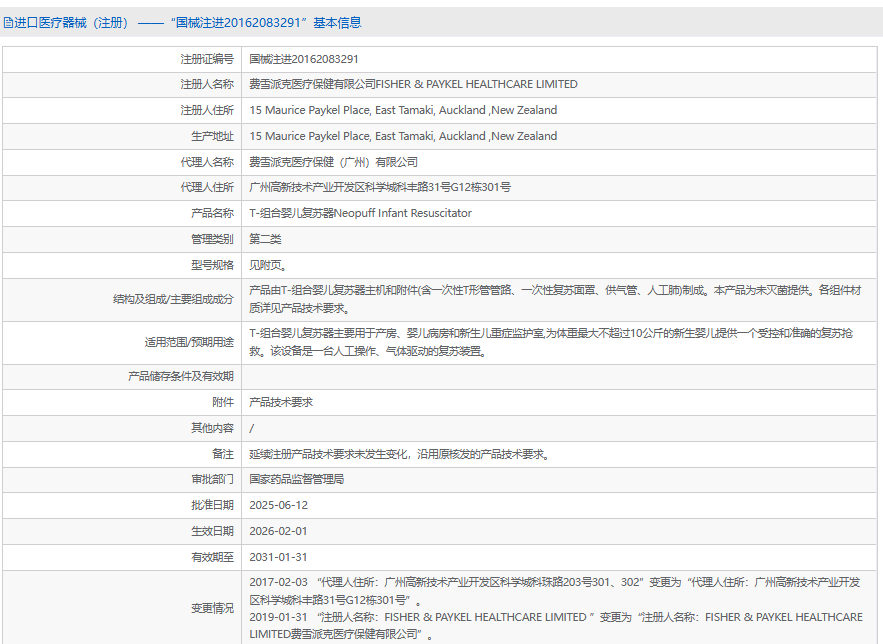The width and height of the screenshot is (883, 644).
Task: Click the 变更情况 label
Action: 212,608
